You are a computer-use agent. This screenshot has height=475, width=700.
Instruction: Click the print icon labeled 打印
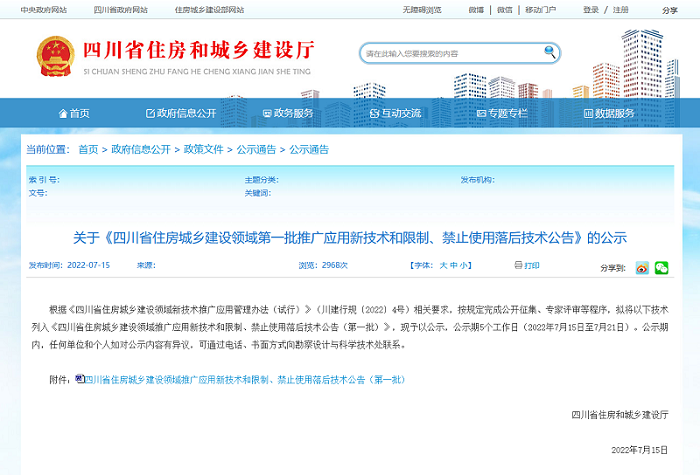point(526,265)
